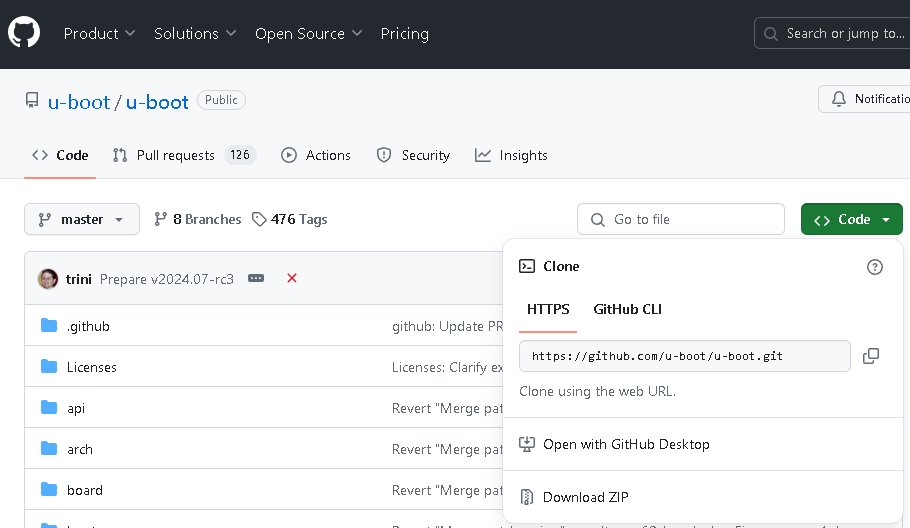This screenshot has width=910, height=528.
Task: Switch to the Pull requests tab
Action: pyautogui.click(x=183, y=155)
